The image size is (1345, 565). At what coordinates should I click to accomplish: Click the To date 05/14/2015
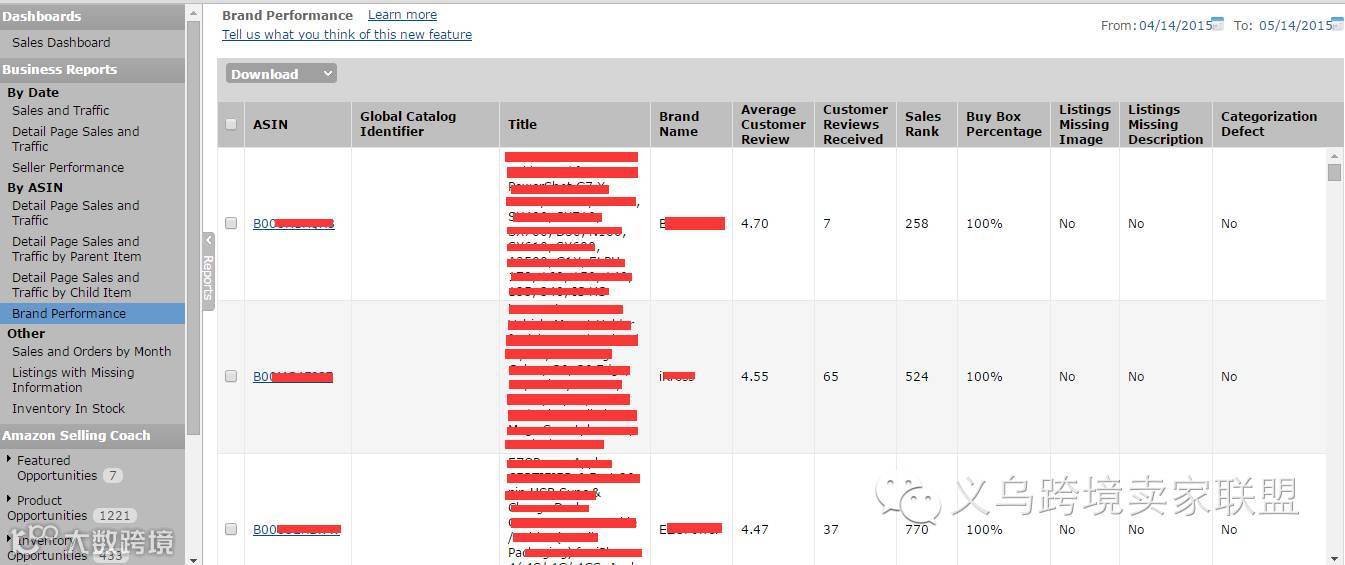[1295, 25]
